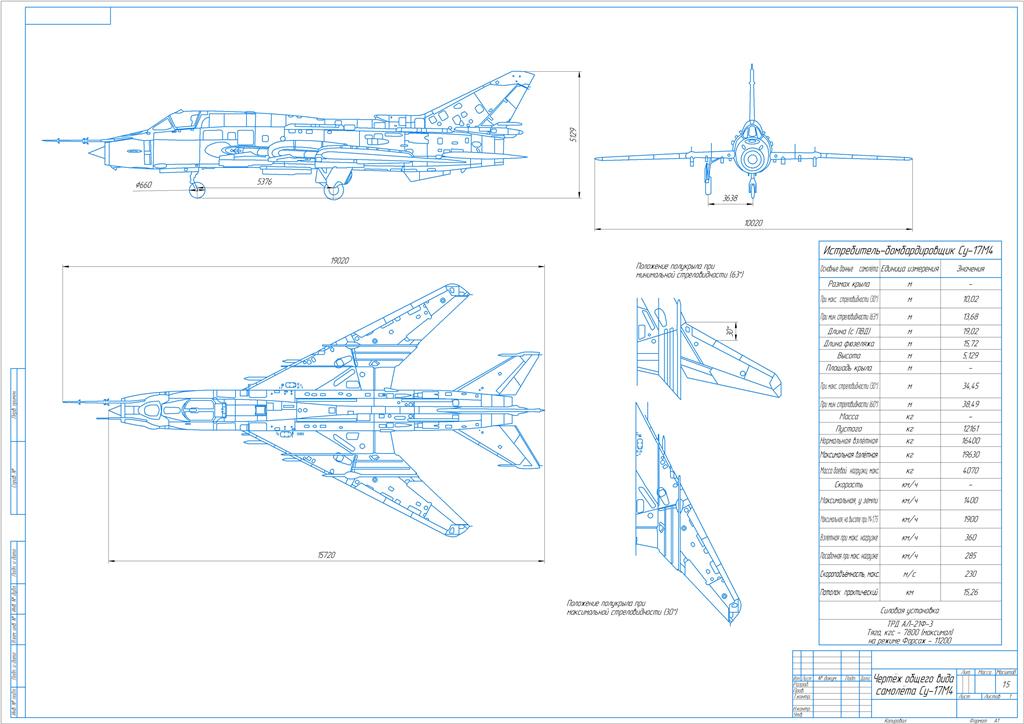This screenshot has height=724, width=1024.
Task: Click the 15720 fuselage length dimension
Action: [327, 555]
